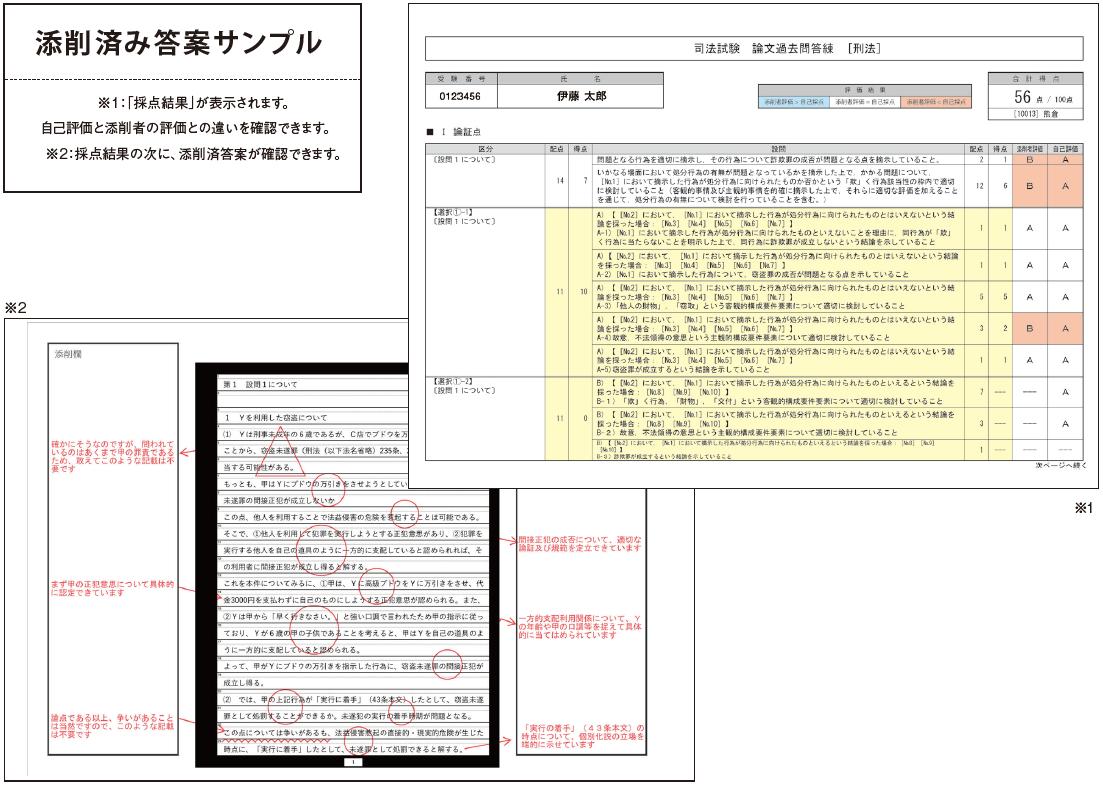Select the 56点 total score box
The image size is (1103, 788).
(1035, 97)
